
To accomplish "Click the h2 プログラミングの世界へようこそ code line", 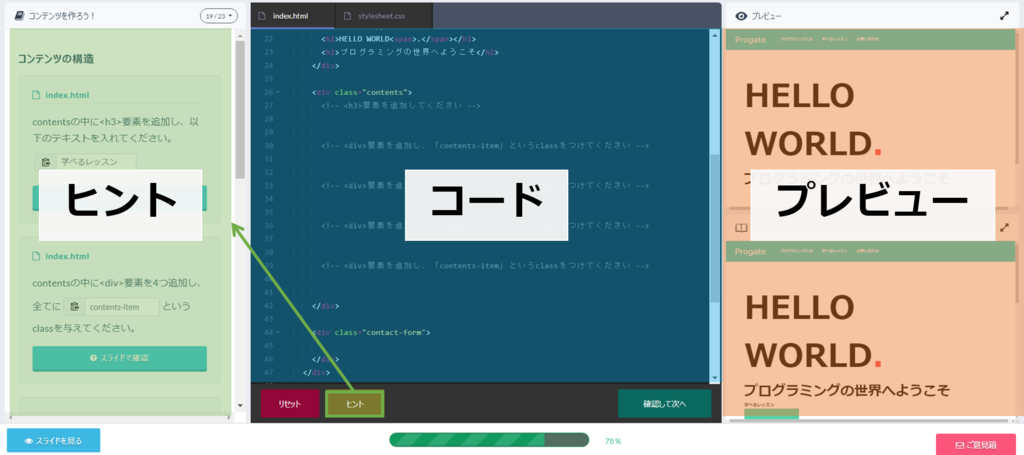I will click(x=409, y=52).
